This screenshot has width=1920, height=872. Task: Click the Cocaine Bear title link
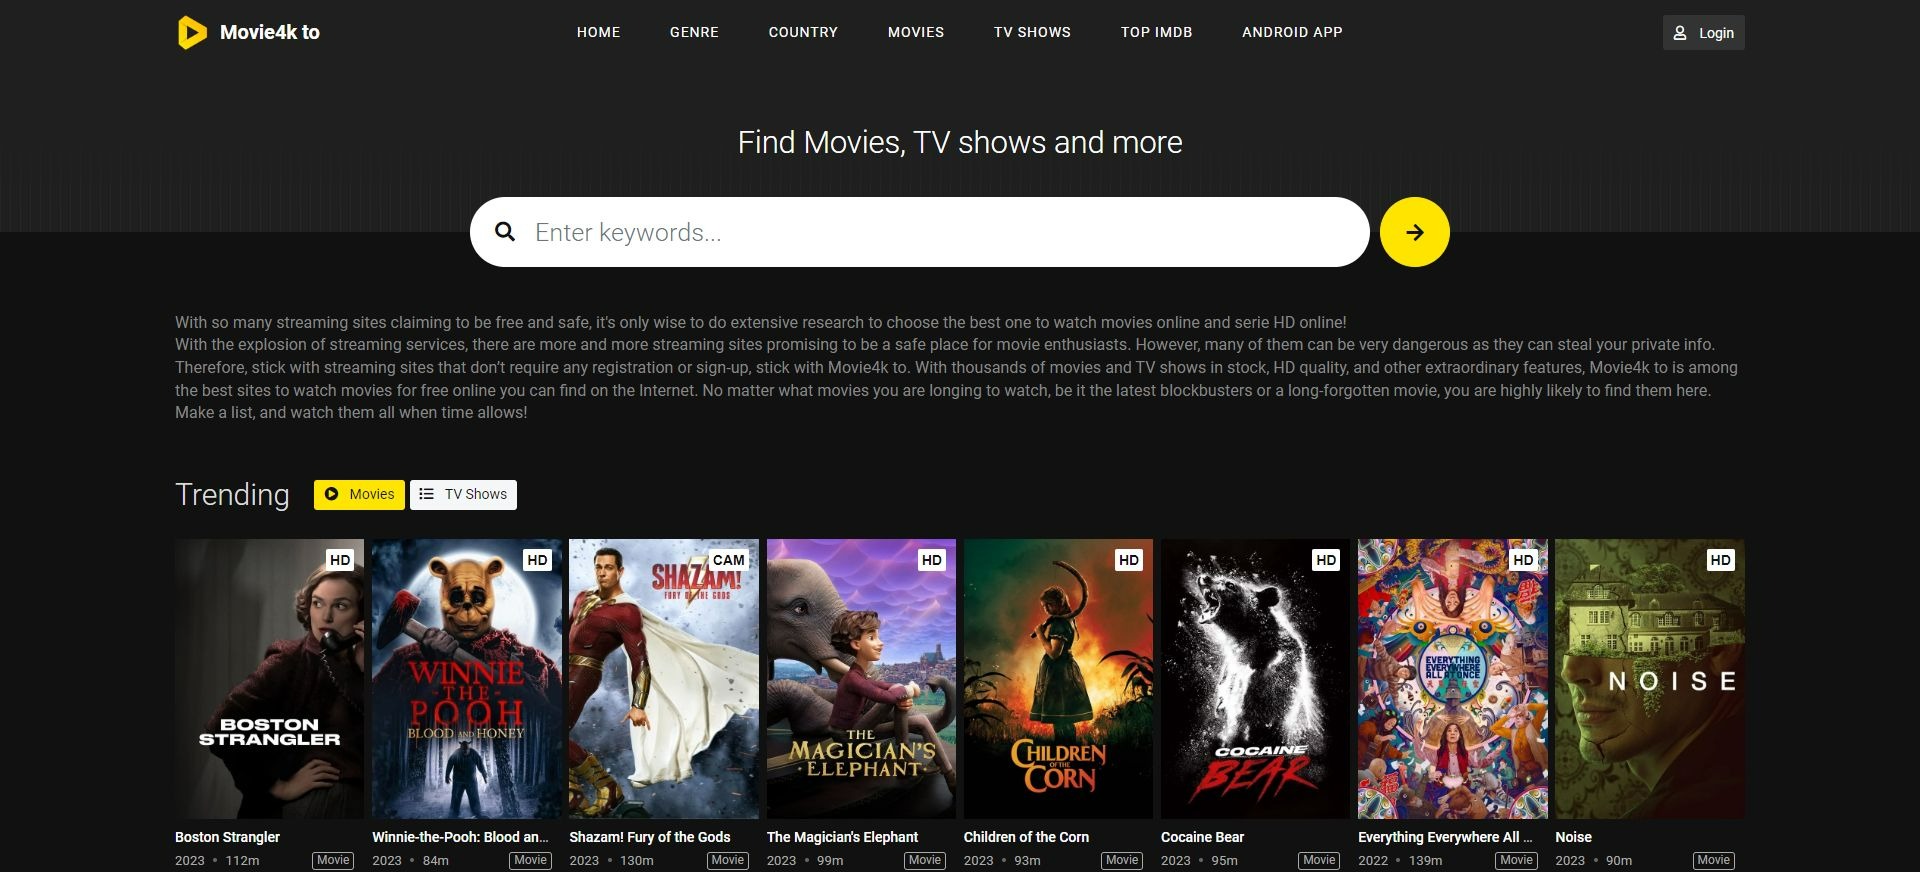tap(1202, 837)
